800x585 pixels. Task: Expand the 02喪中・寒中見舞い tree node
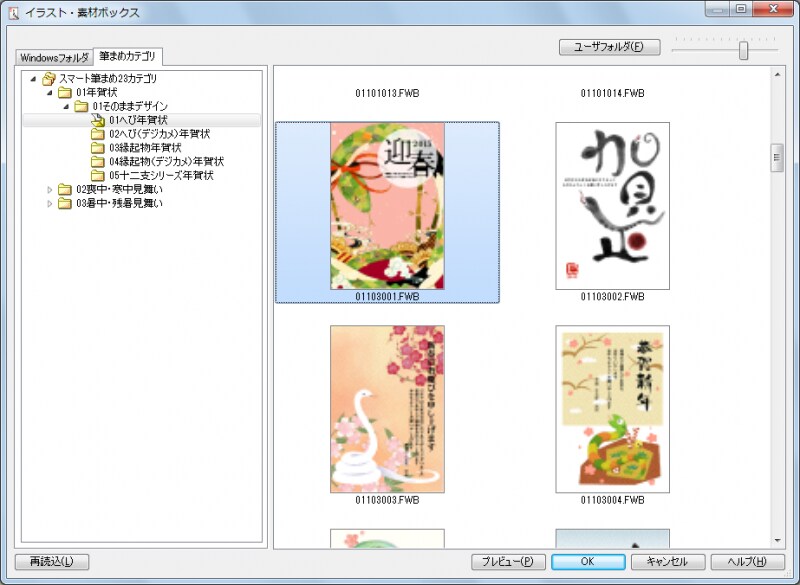(50, 190)
